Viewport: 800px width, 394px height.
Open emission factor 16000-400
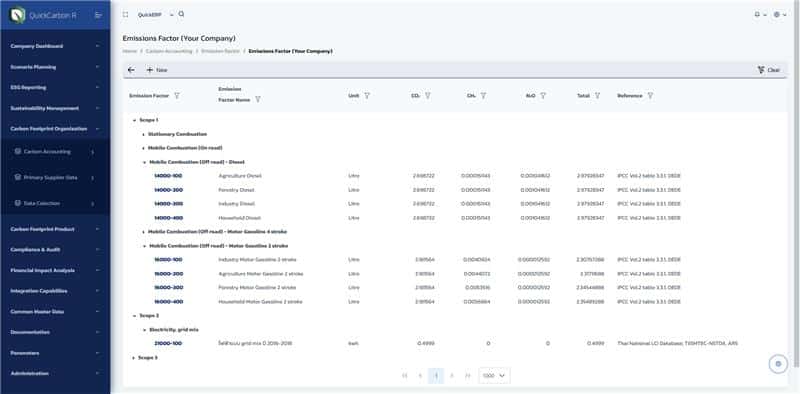tap(168, 302)
